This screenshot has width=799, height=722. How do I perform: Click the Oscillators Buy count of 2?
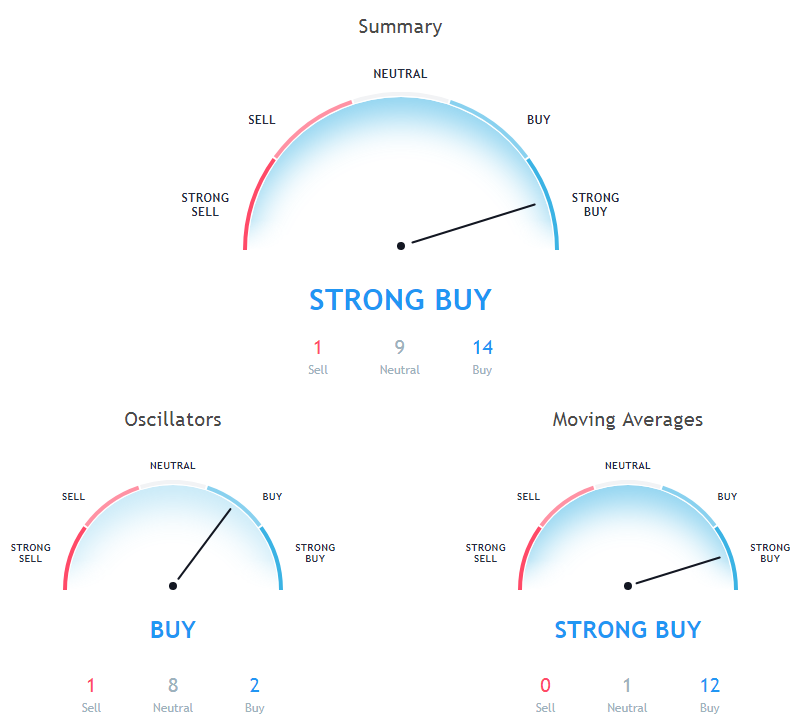tap(255, 686)
